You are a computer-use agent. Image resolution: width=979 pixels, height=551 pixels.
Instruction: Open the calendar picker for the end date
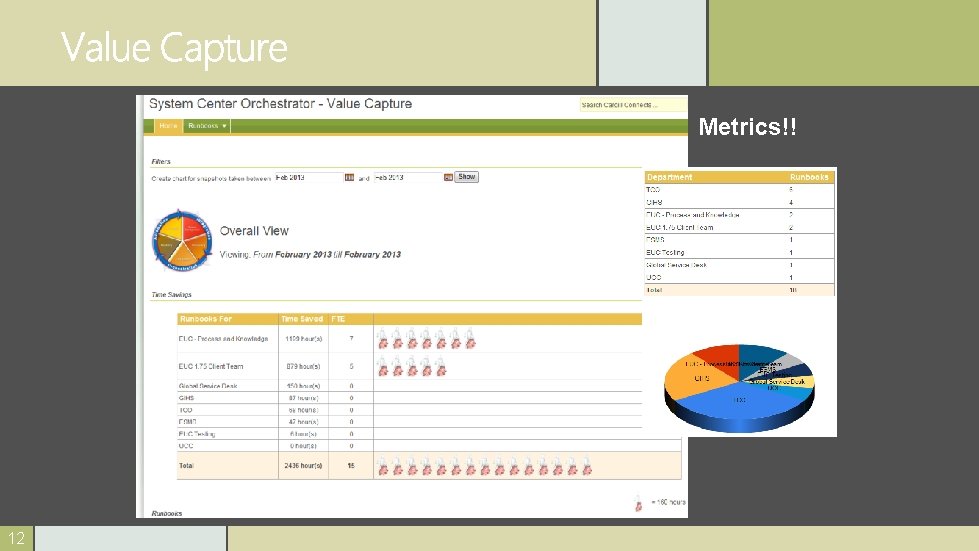coord(448,178)
